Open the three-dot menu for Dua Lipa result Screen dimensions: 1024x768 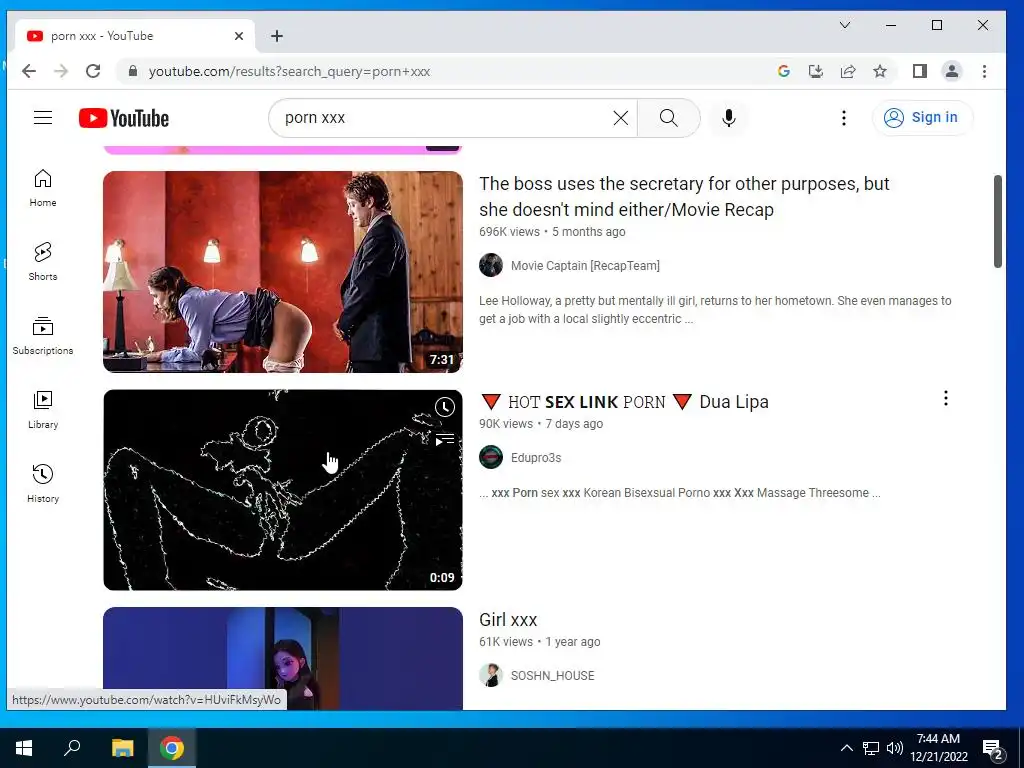(946, 398)
